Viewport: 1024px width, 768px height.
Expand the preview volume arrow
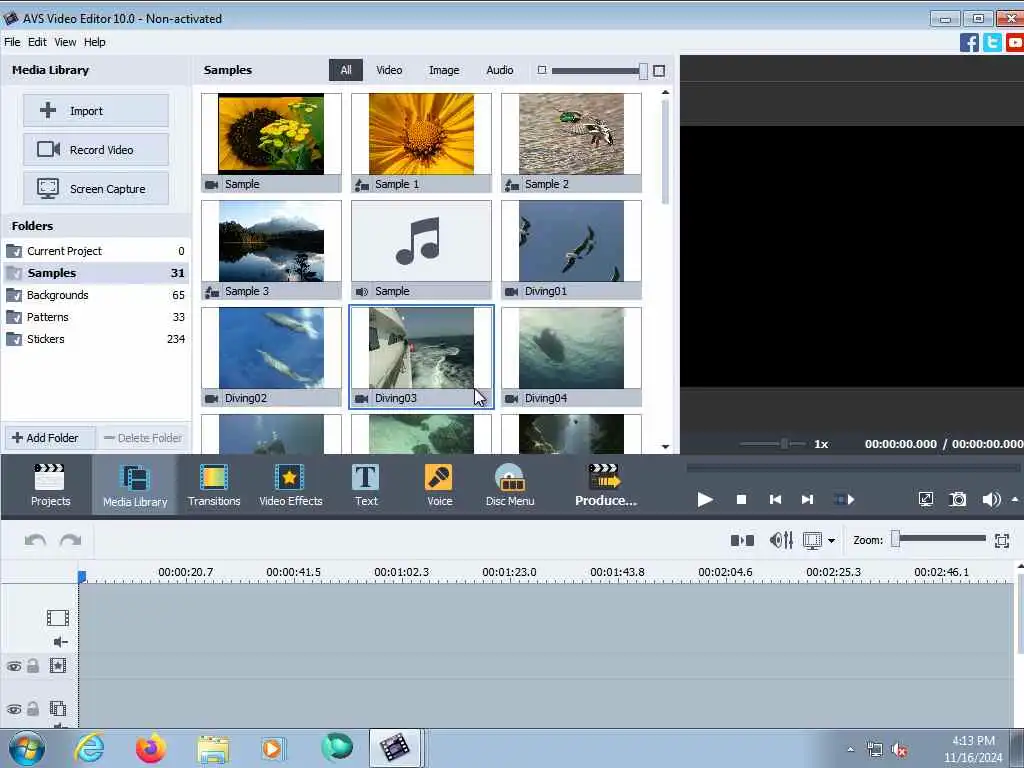(x=1014, y=500)
